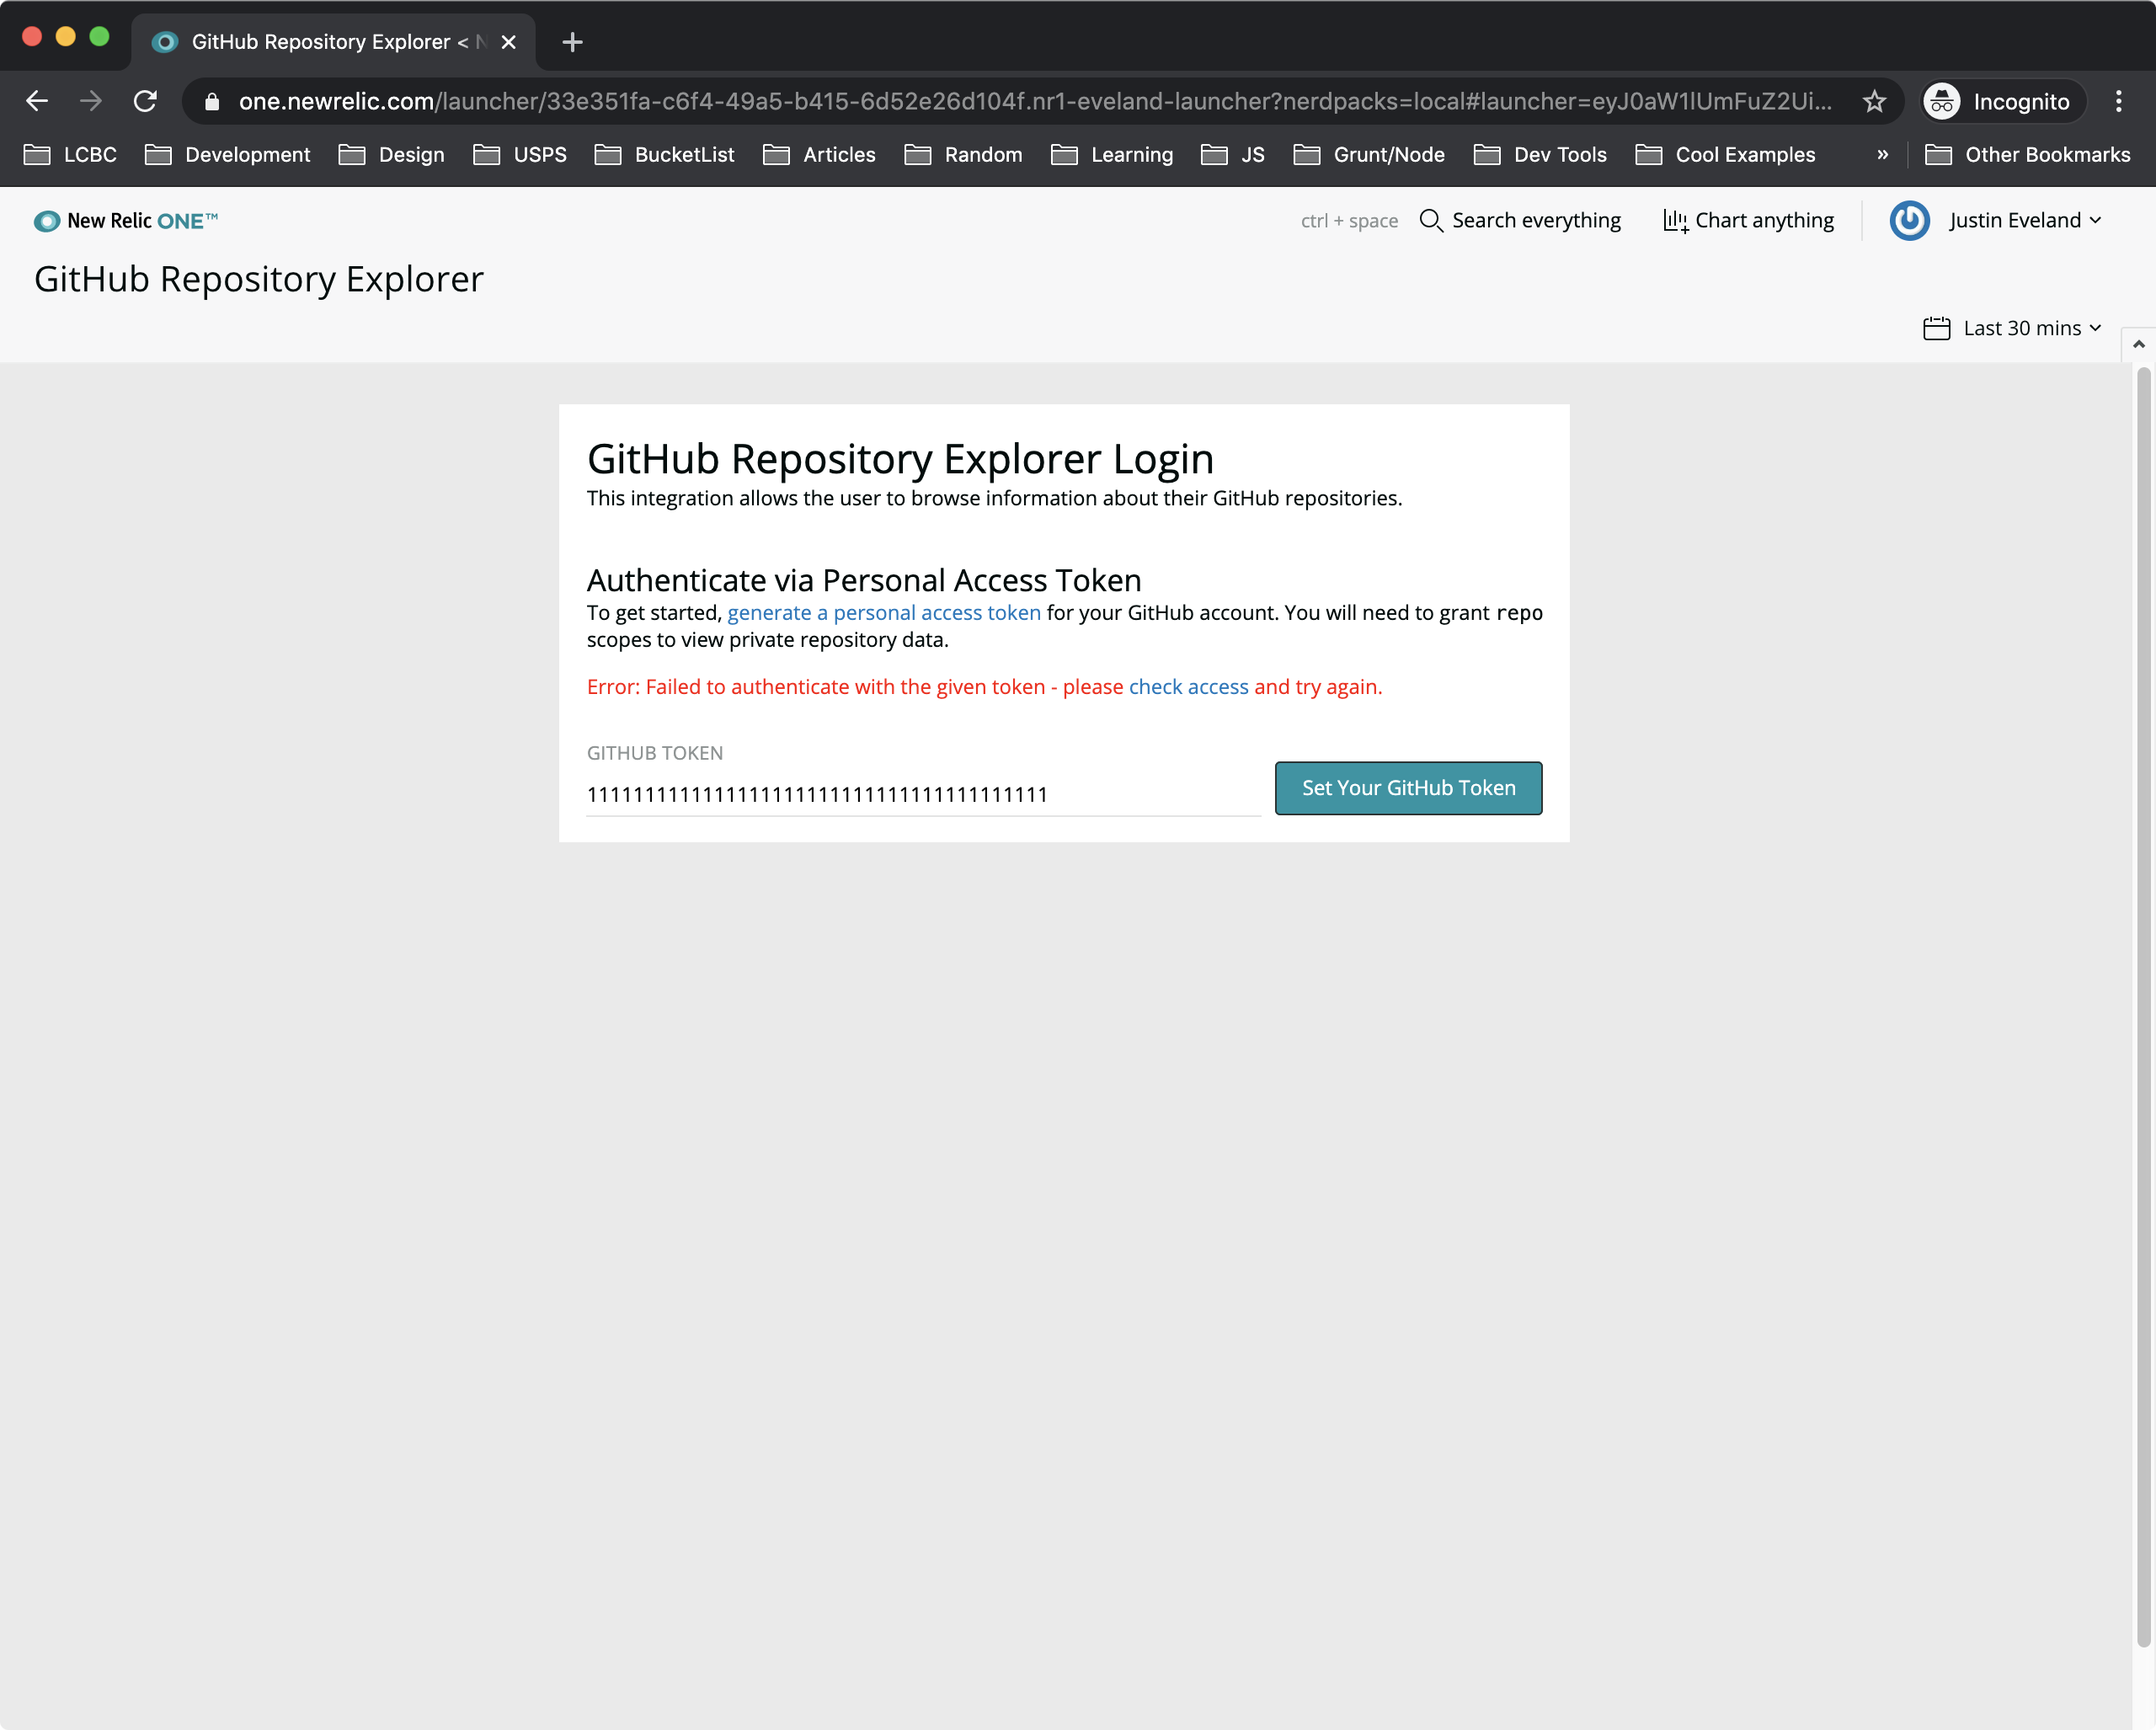Open Chart anything chart icon
Screen dimensions: 2156x1730
pos(1675,221)
